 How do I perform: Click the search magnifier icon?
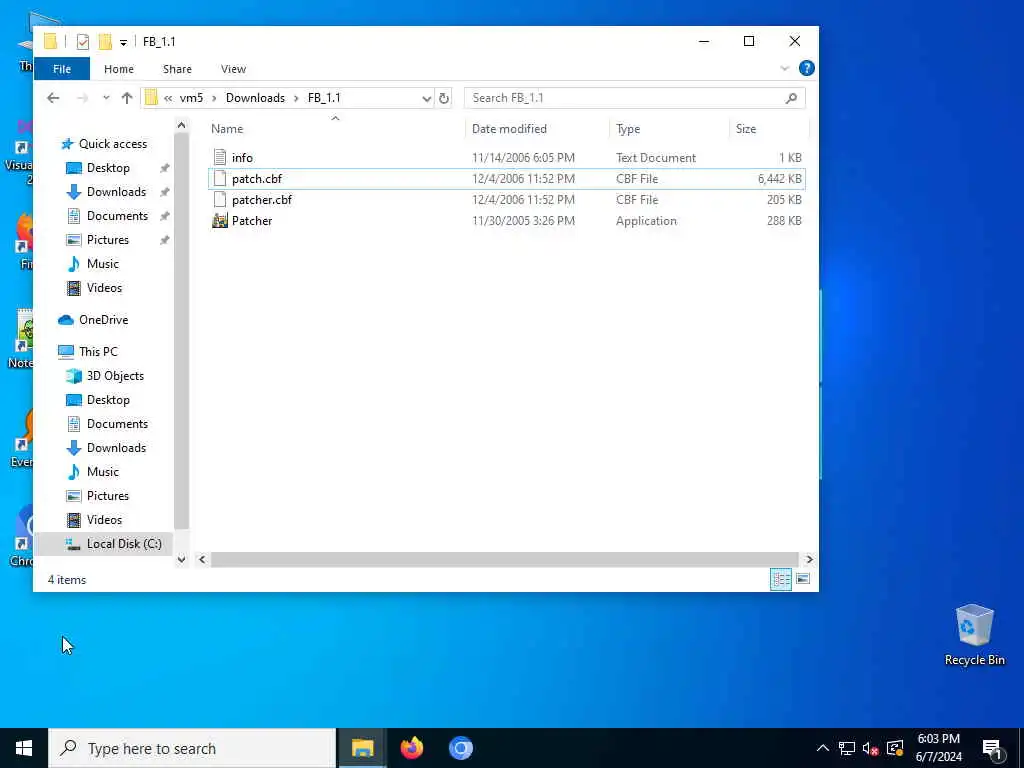coord(791,98)
